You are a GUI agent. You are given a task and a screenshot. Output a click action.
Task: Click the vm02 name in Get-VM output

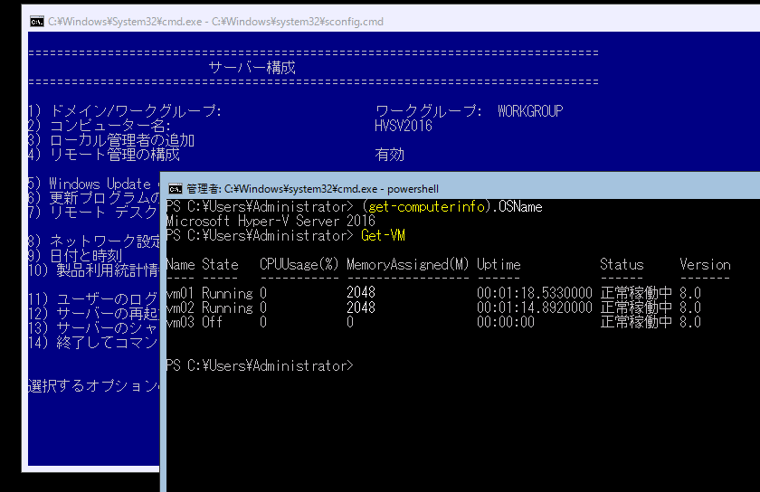[x=180, y=307]
